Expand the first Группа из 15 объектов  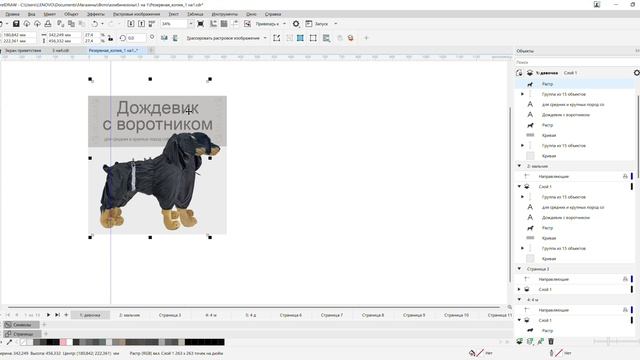(522, 94)
